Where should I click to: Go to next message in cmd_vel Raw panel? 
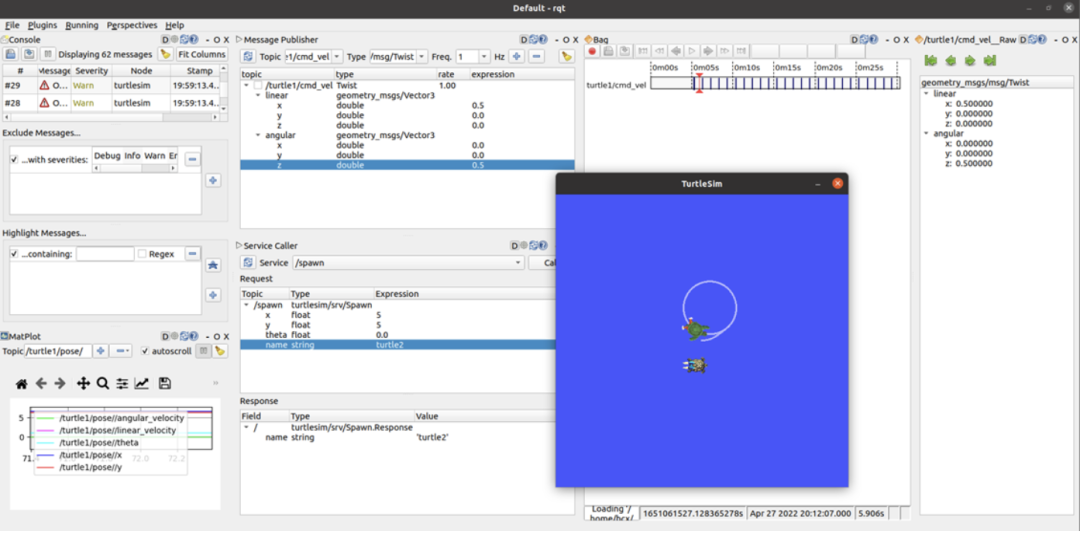tap(970, 61)
